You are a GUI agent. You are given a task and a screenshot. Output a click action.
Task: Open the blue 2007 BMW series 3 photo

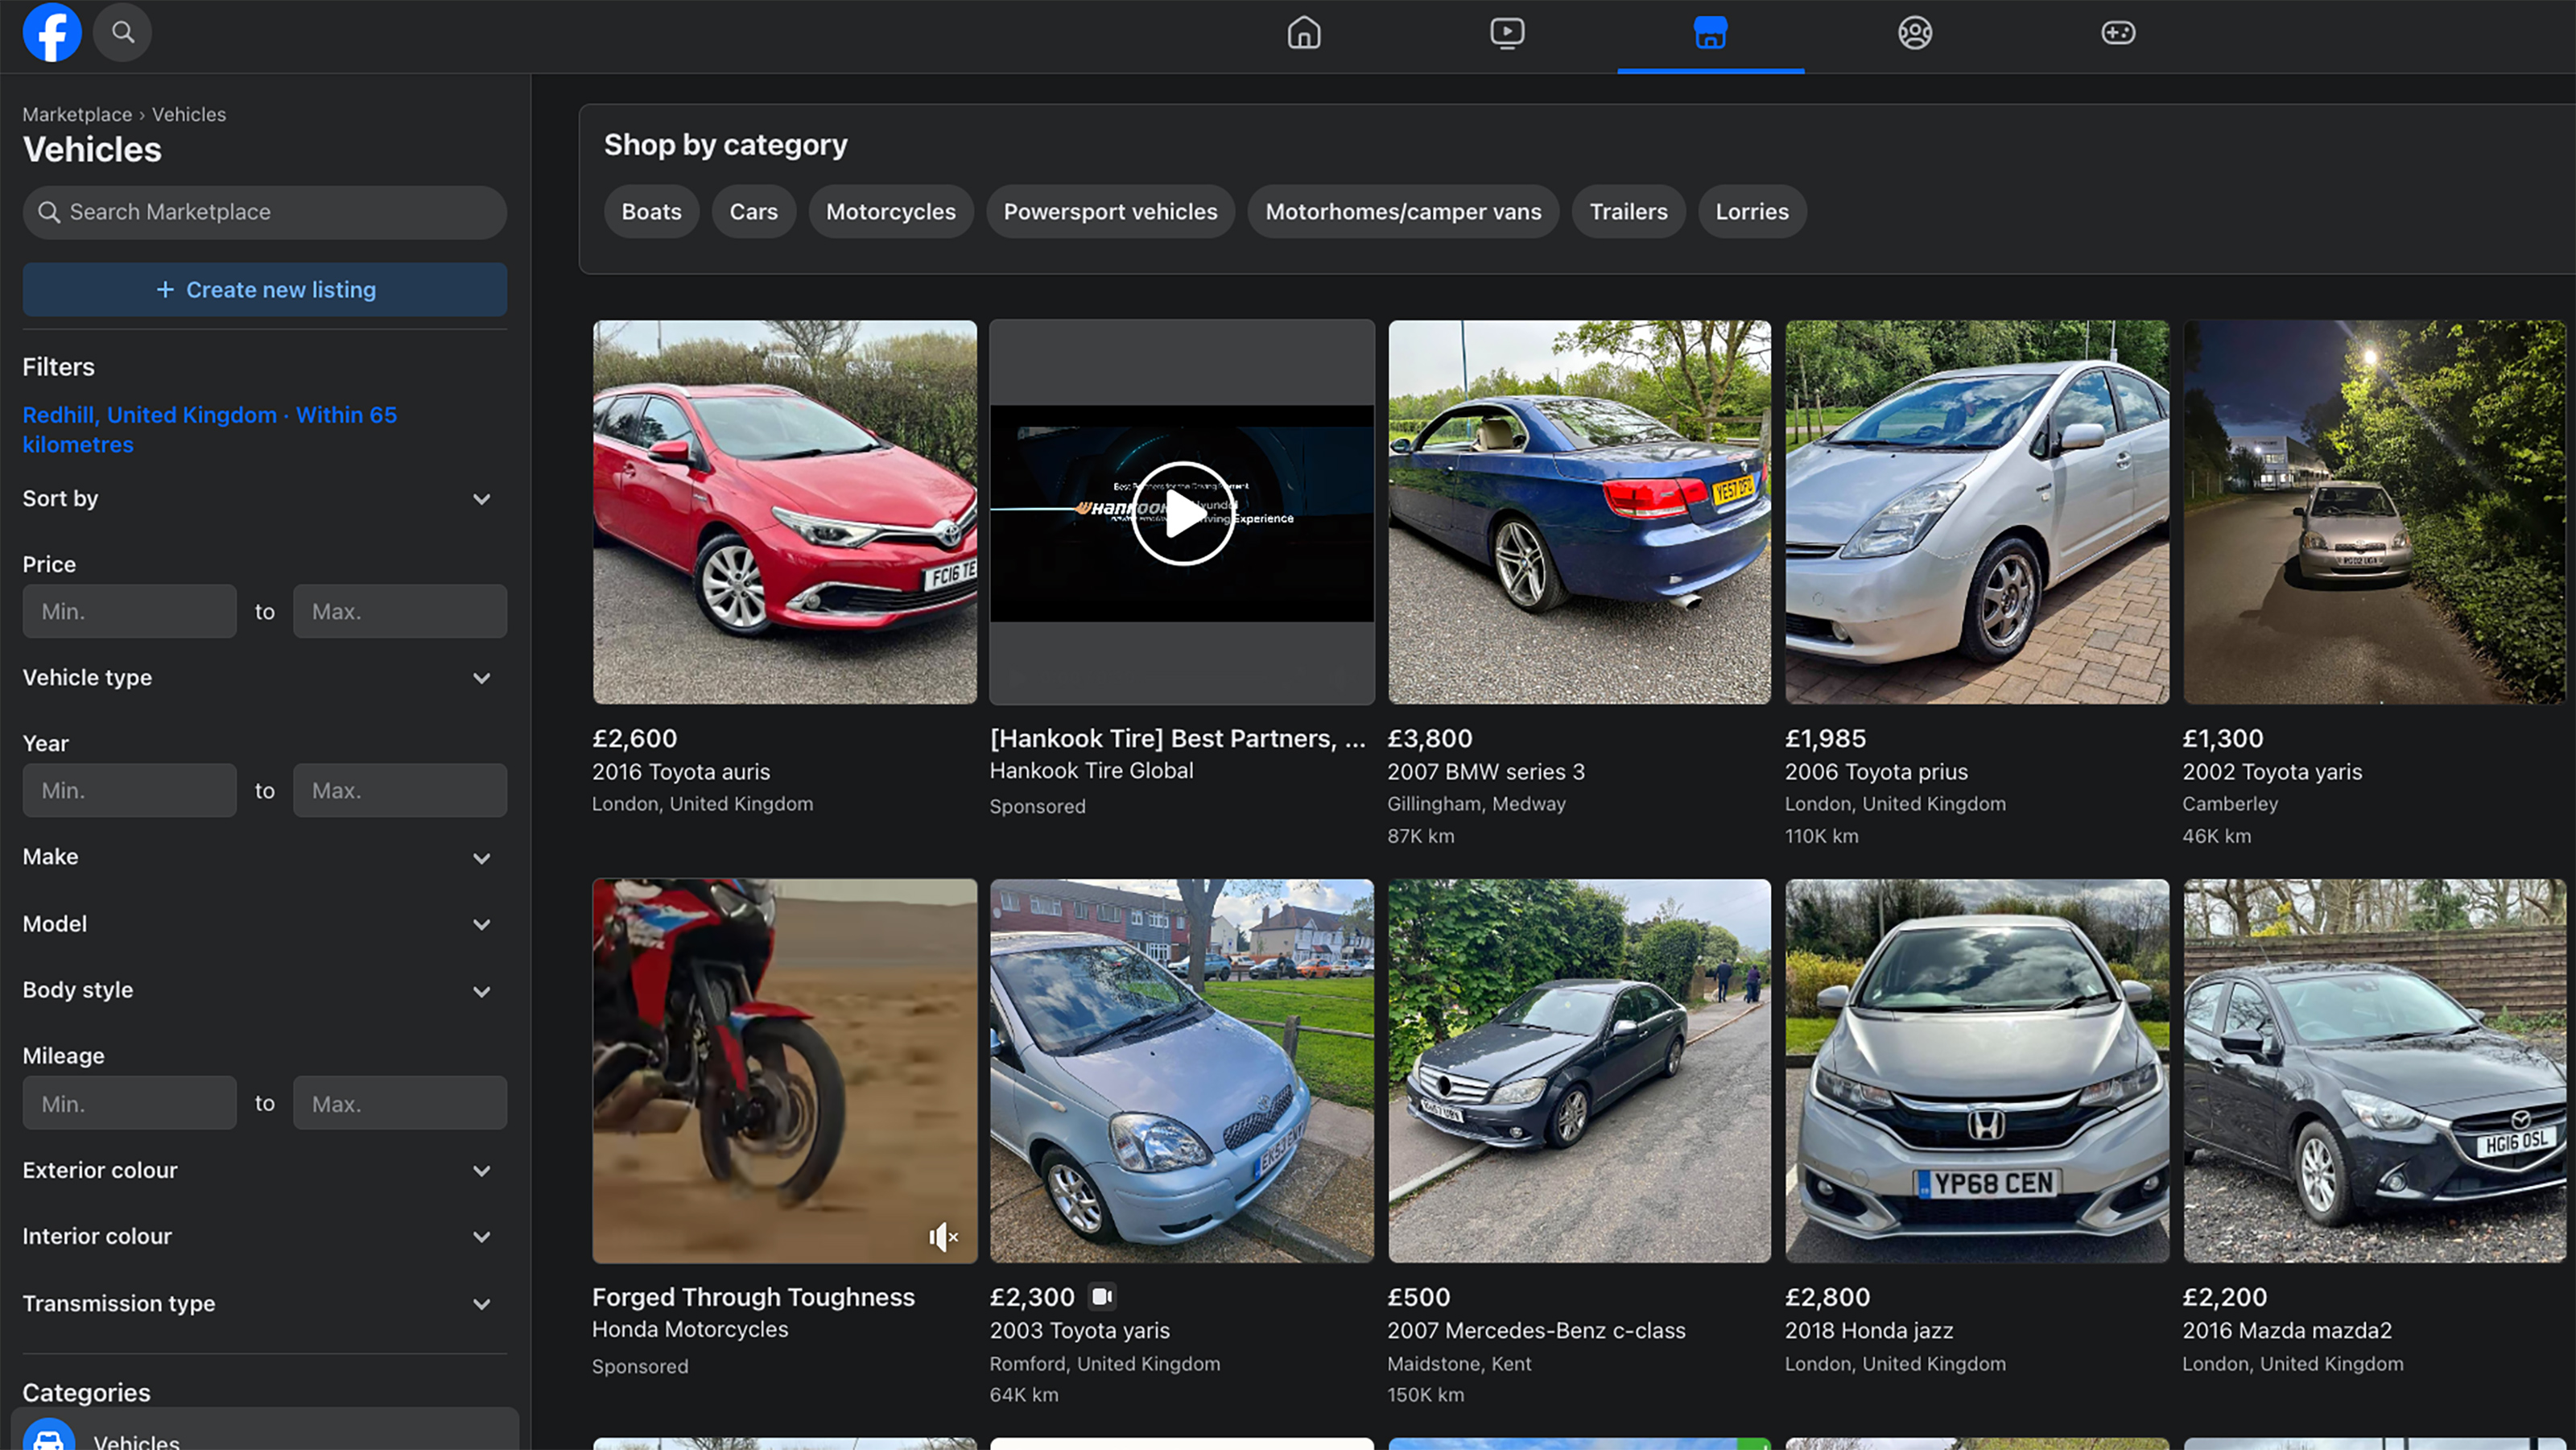tap(1579, 512)
